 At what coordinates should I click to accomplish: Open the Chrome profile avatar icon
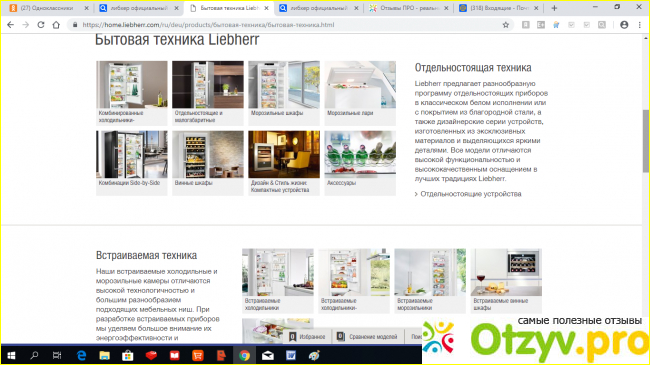click(624, 25)
